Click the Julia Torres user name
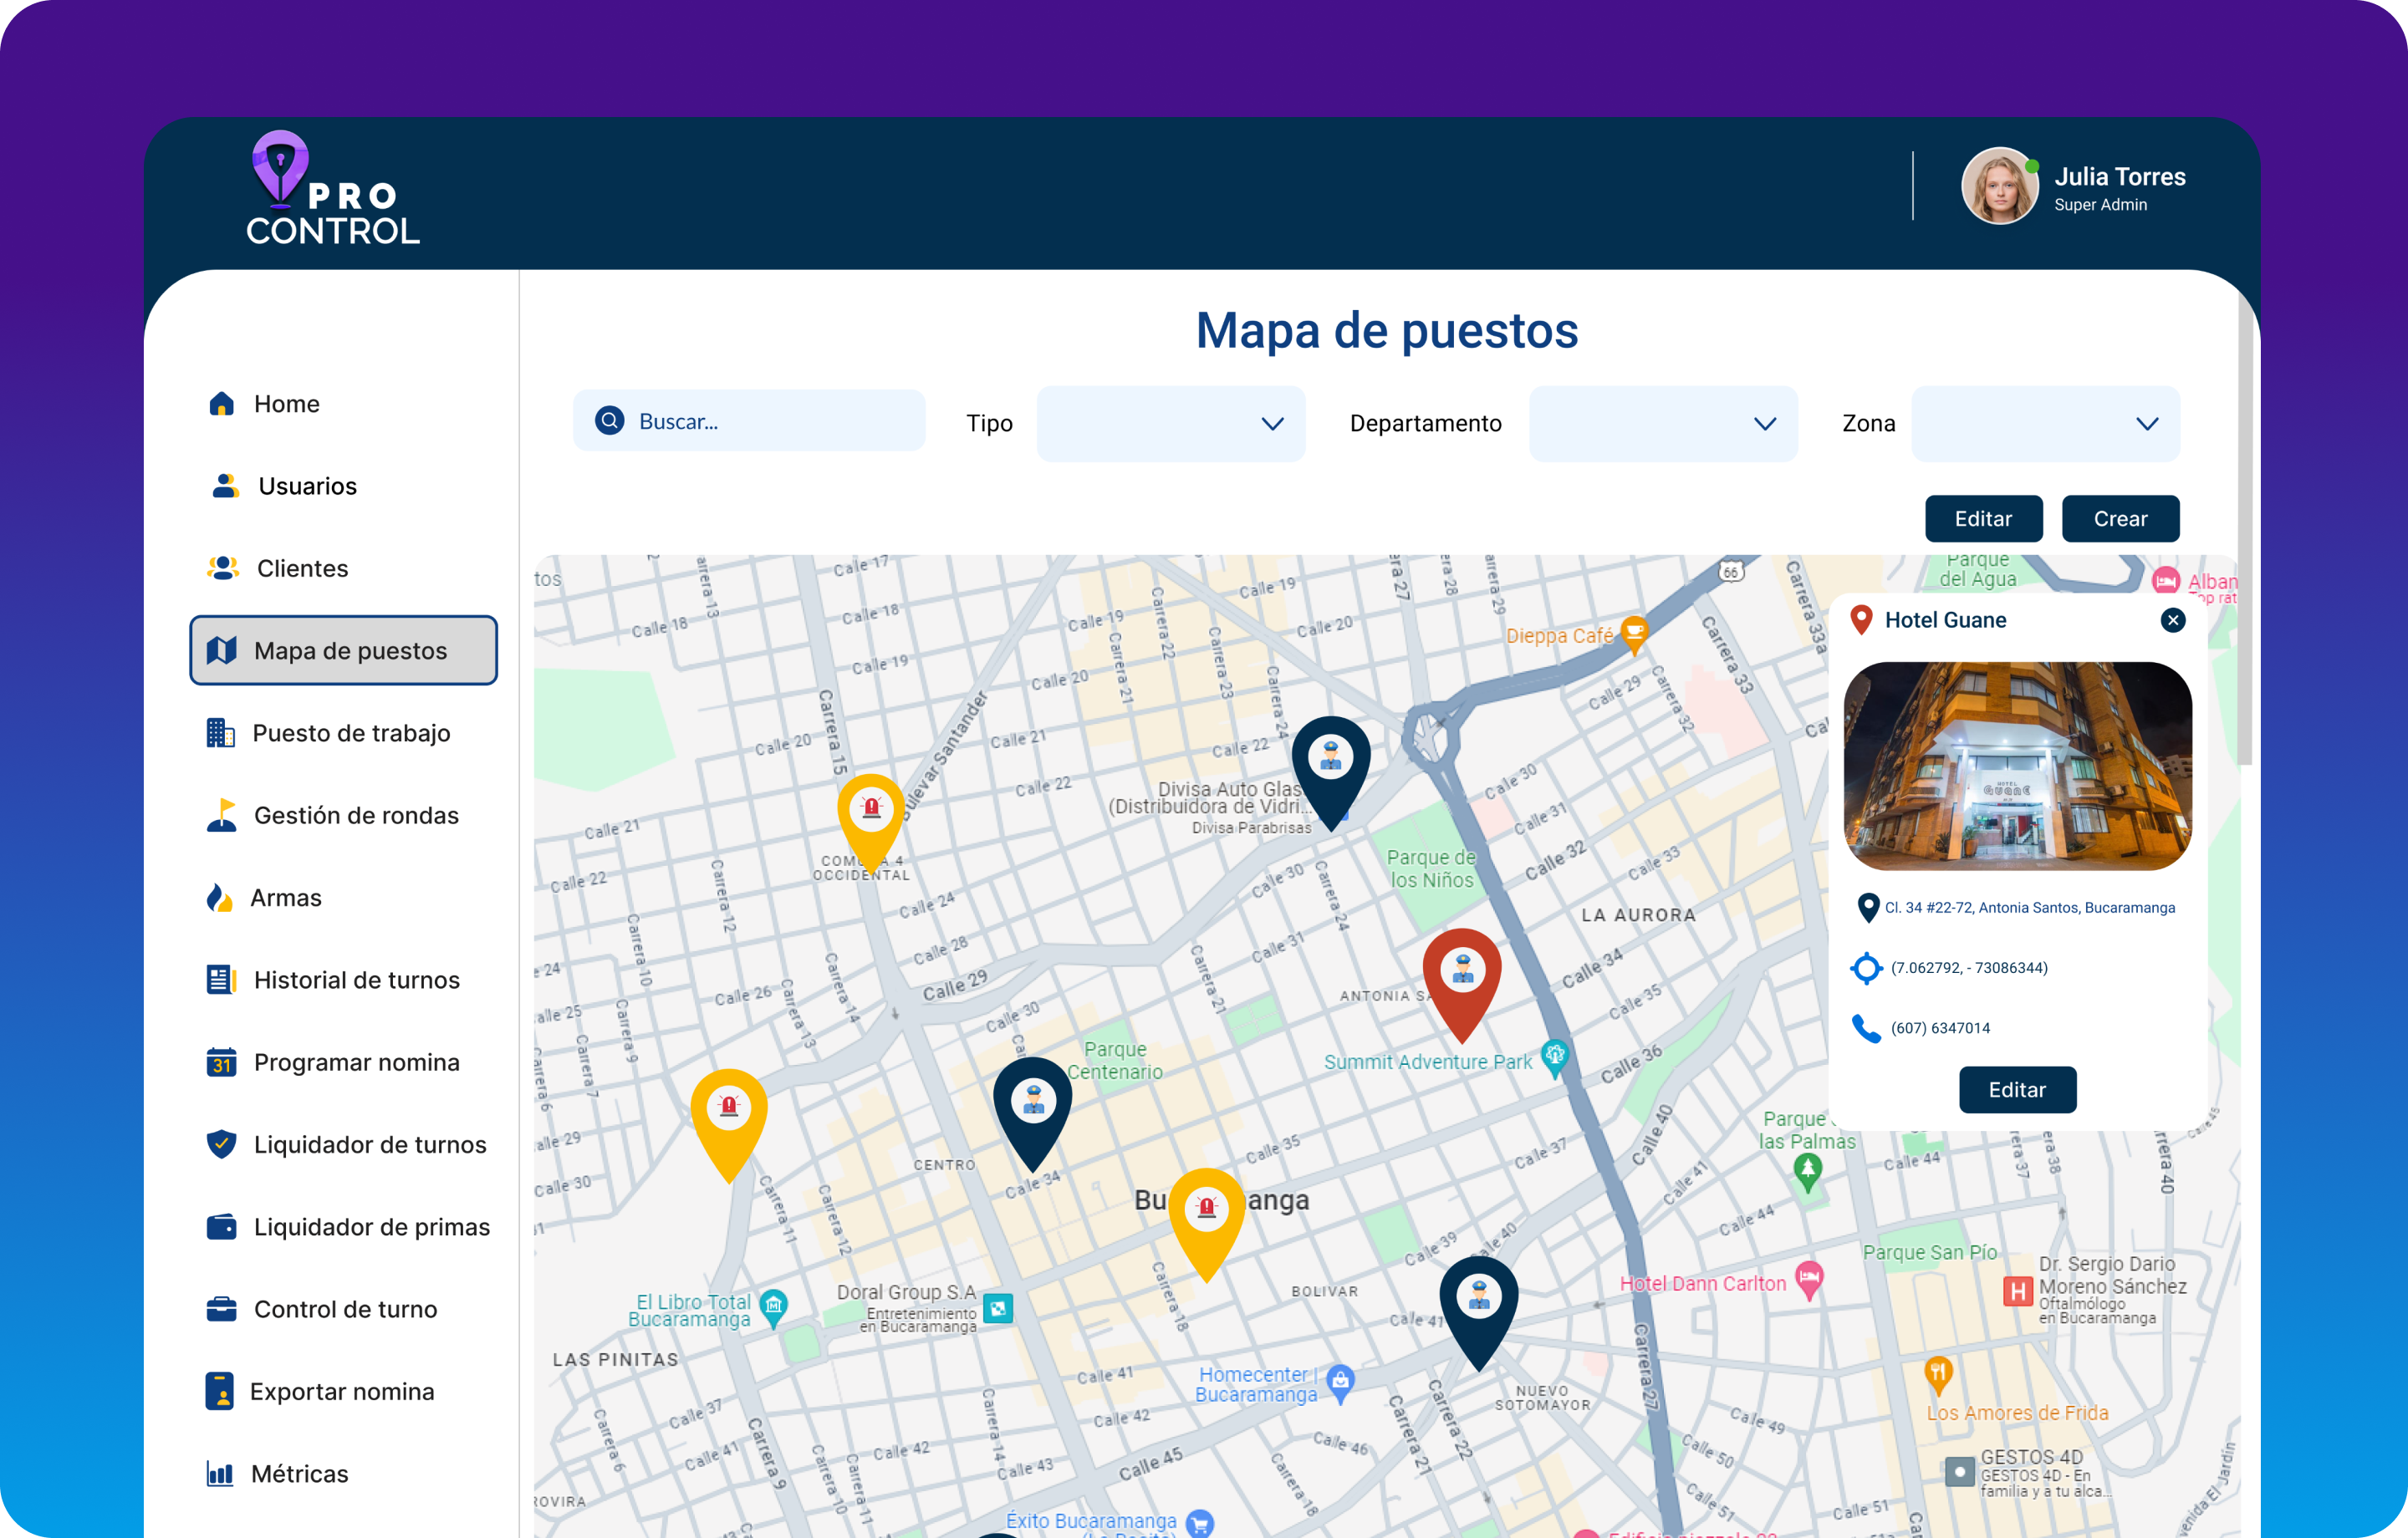This screenshot has height=1538, width=2408. 2119,177
